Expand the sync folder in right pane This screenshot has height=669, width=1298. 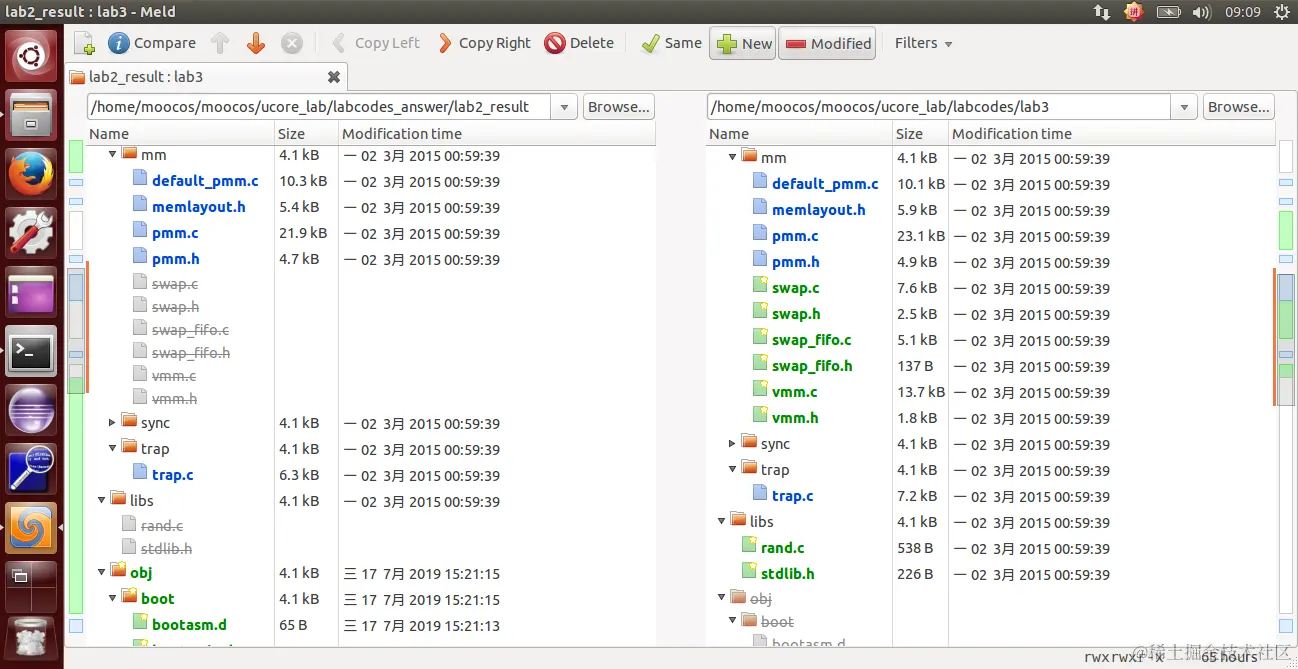[x=733, y=444]
